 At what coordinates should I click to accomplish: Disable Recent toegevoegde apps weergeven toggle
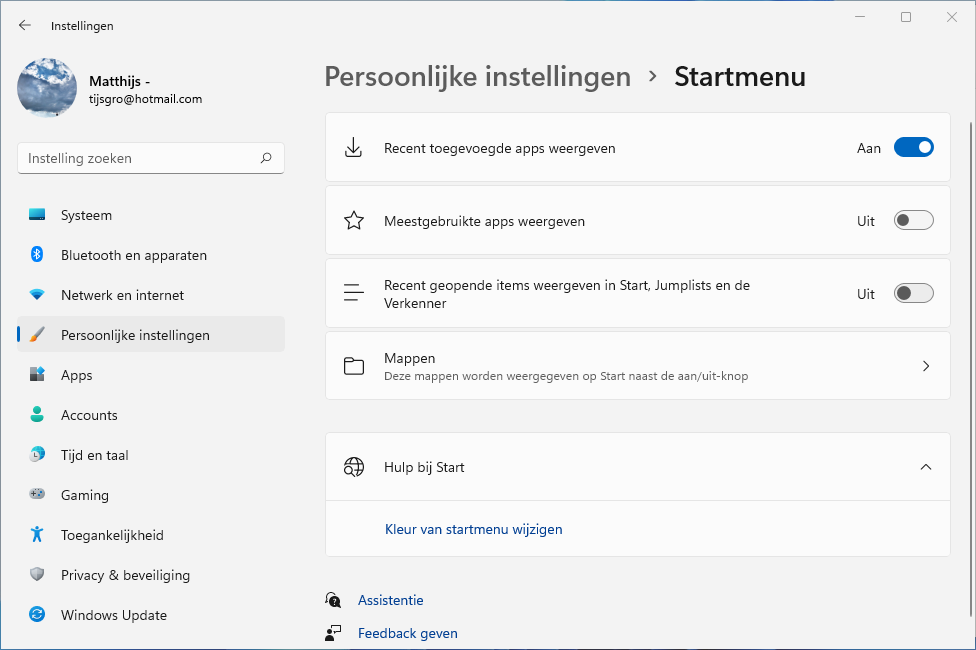tap(913, 148)
